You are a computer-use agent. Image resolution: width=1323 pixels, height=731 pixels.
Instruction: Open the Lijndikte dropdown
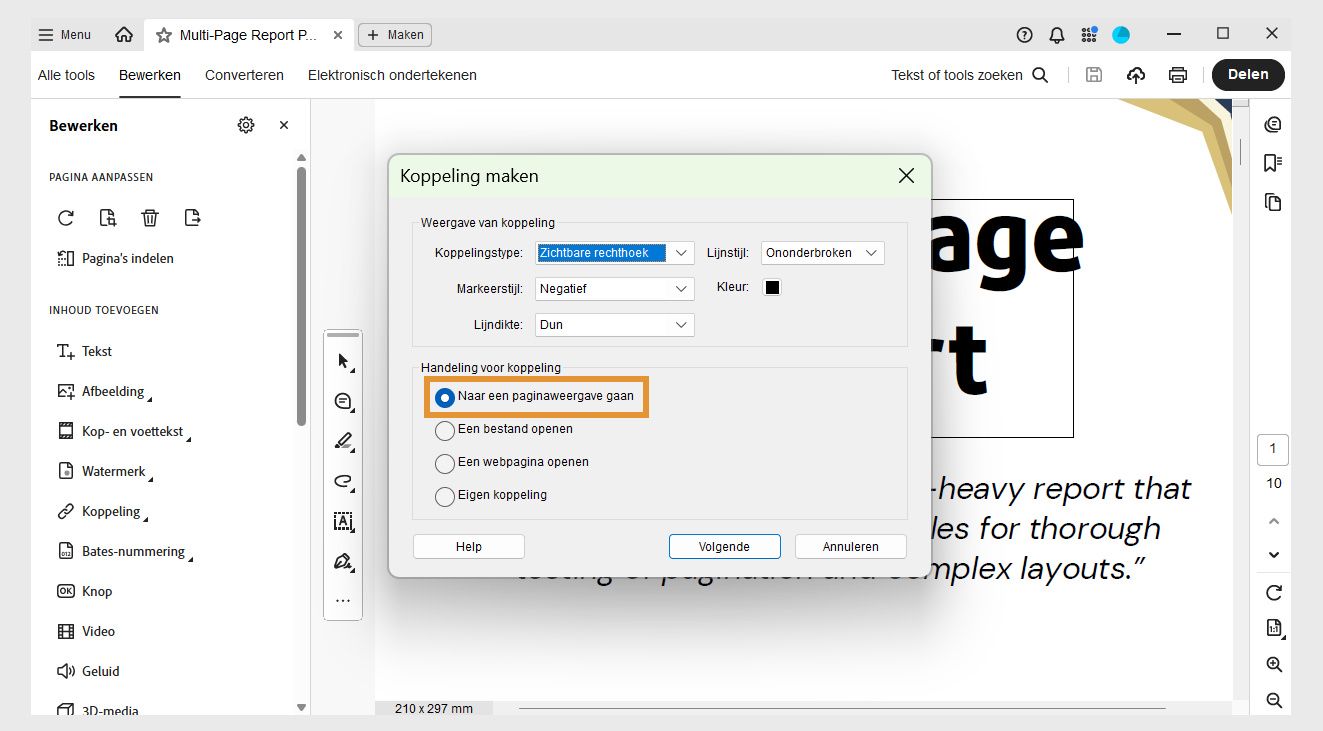coord(615,325)
